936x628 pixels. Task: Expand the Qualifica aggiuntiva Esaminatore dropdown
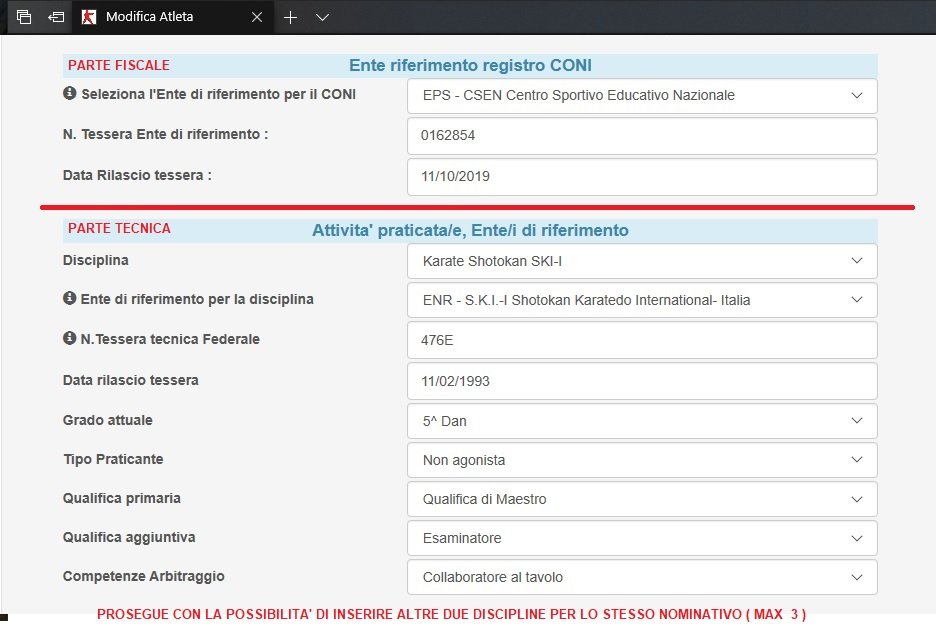point(642,538)
